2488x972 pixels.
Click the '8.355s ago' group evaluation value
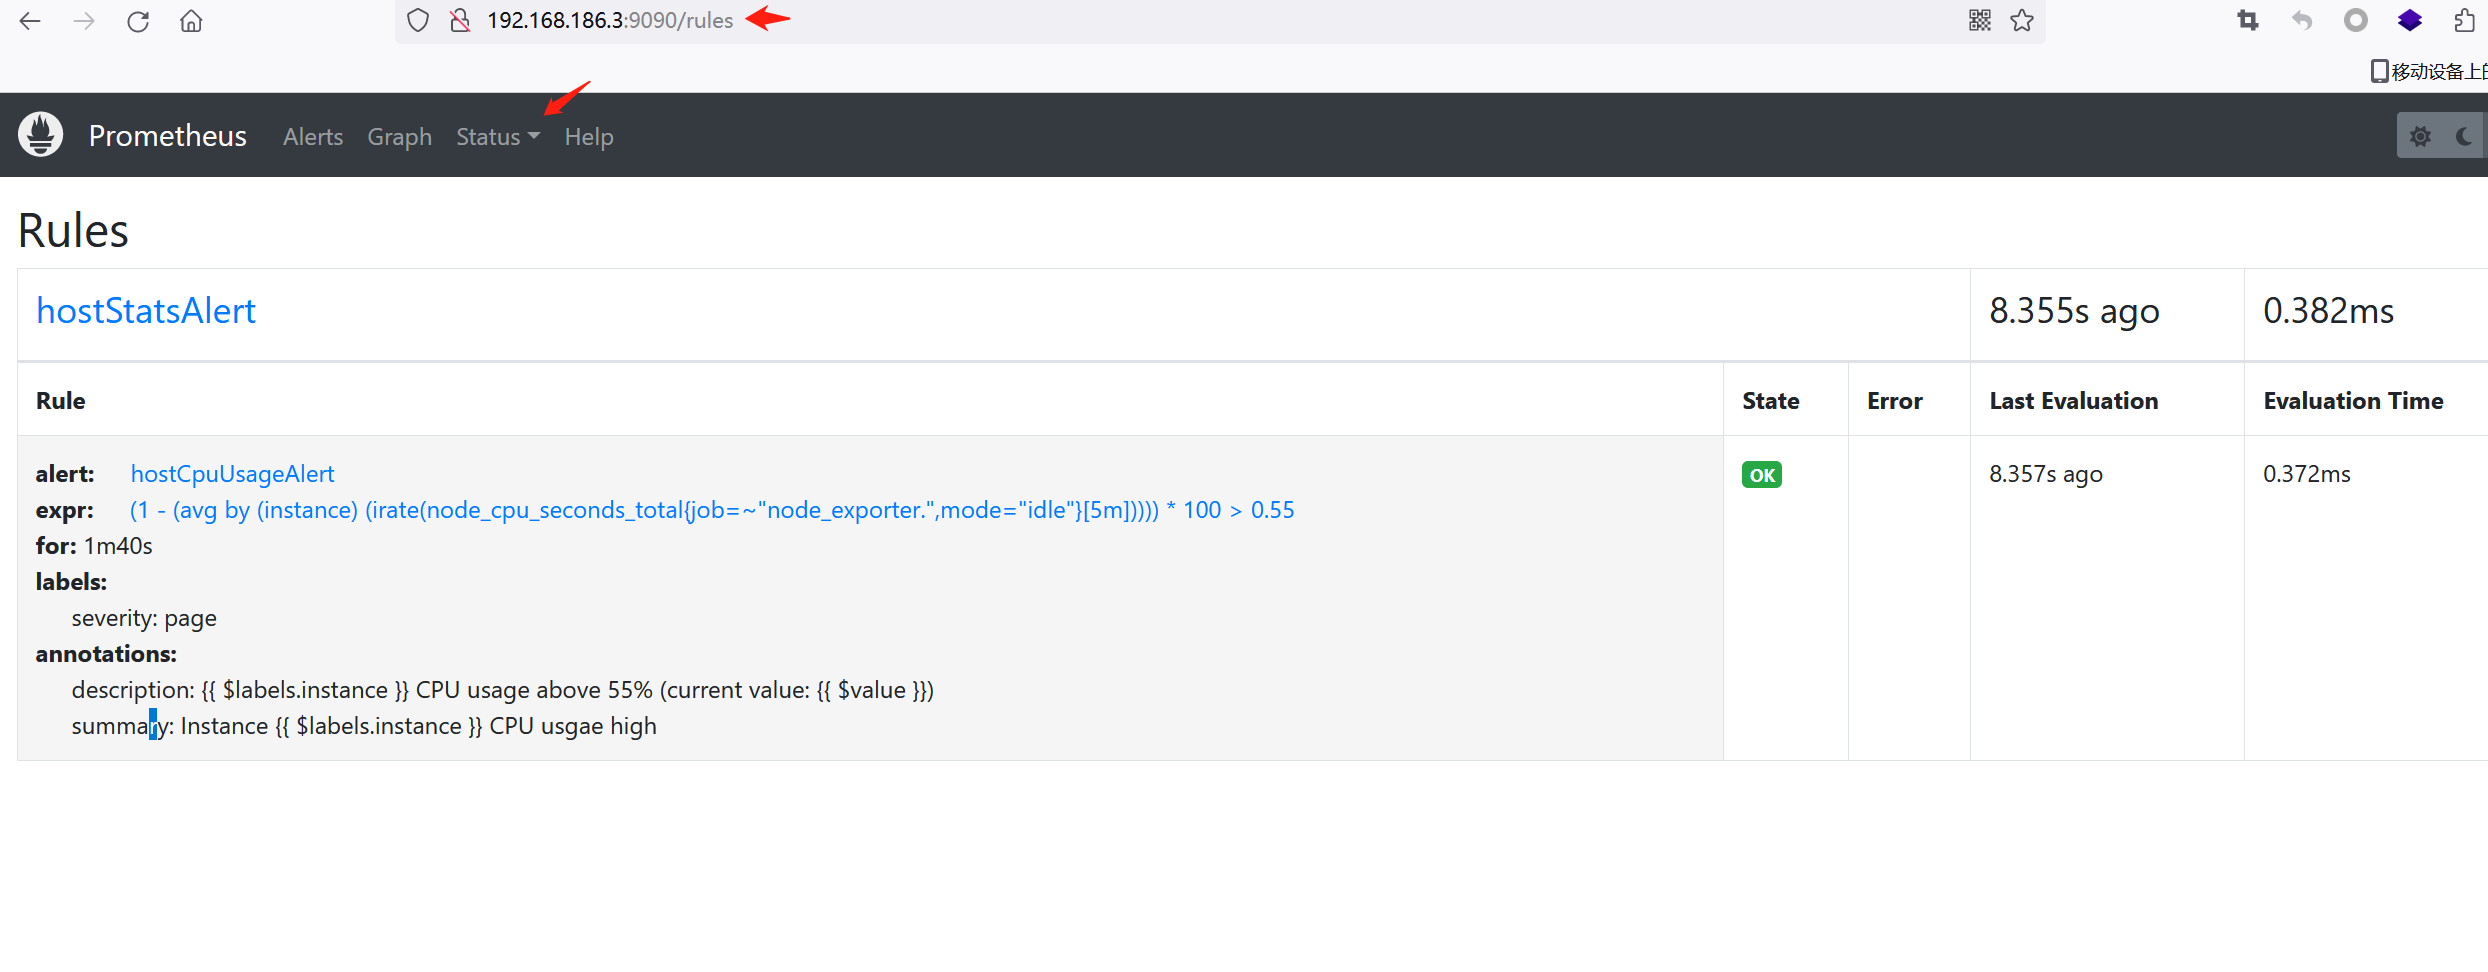click(x=2075, y=311)
